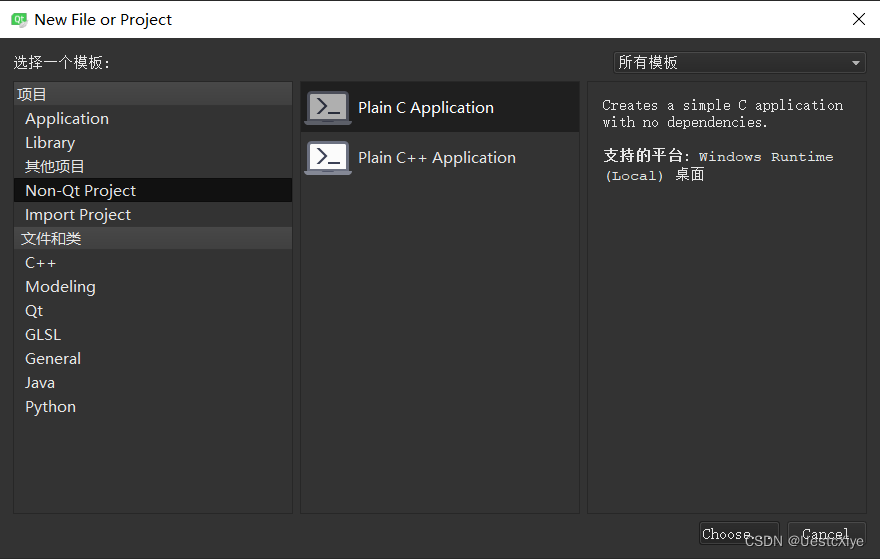Choose the Plain C Application template label
The width and height of the screenshot is (880, 559).
point(426,107)
